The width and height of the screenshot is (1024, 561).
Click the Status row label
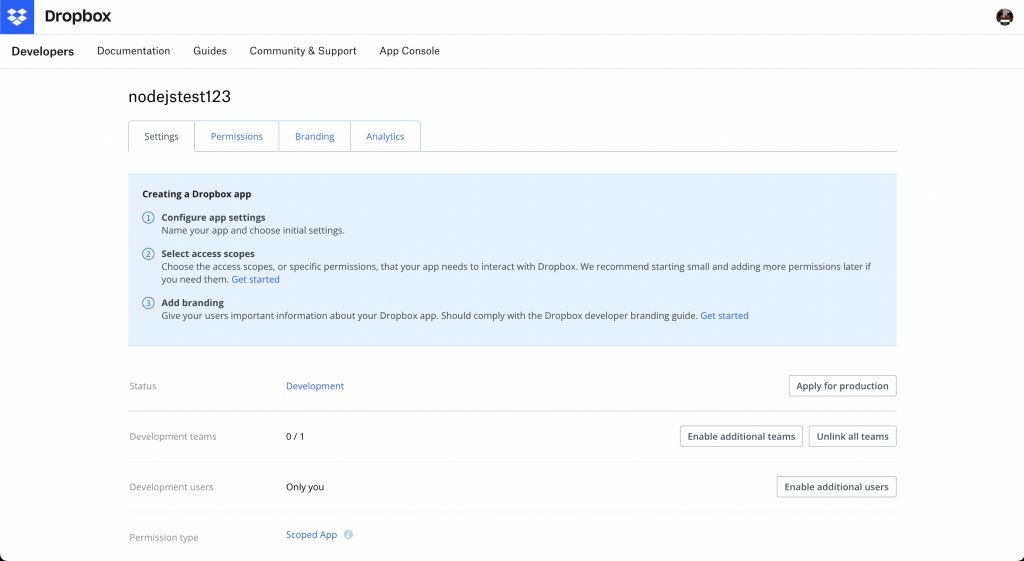(143, 386)
